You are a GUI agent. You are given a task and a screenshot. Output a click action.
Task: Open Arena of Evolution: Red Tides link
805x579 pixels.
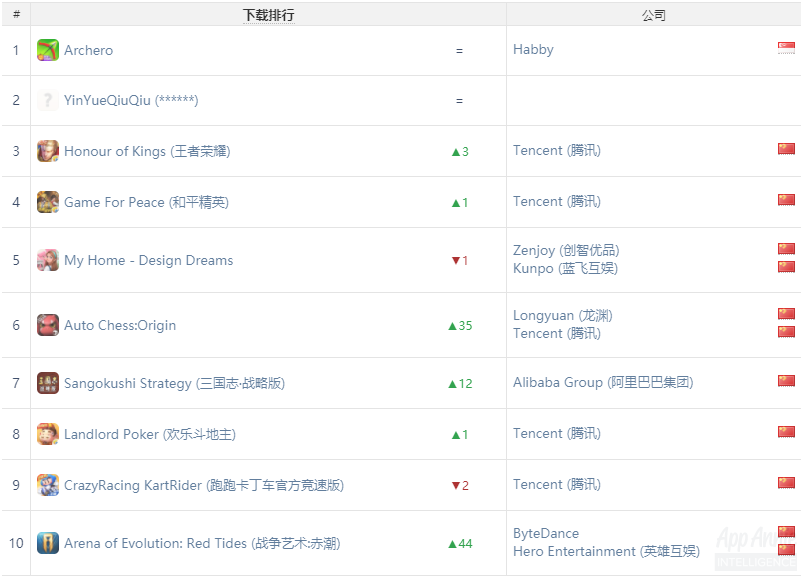[x=202, y=543]
